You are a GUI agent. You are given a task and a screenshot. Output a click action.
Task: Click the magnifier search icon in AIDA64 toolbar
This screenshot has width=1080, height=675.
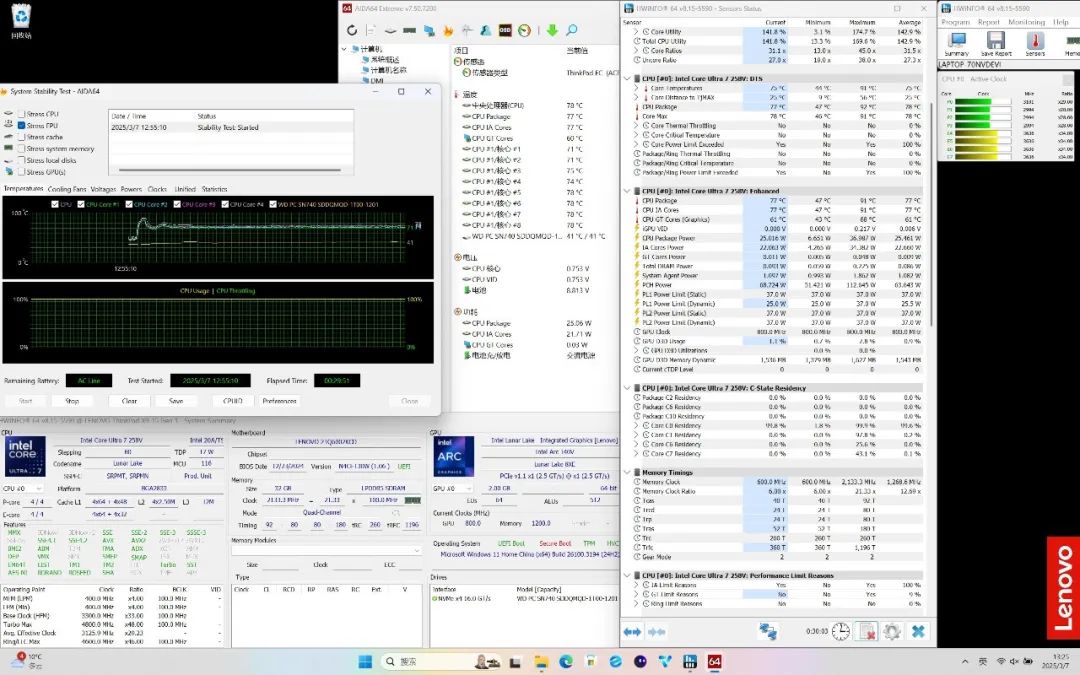[572, 30]
